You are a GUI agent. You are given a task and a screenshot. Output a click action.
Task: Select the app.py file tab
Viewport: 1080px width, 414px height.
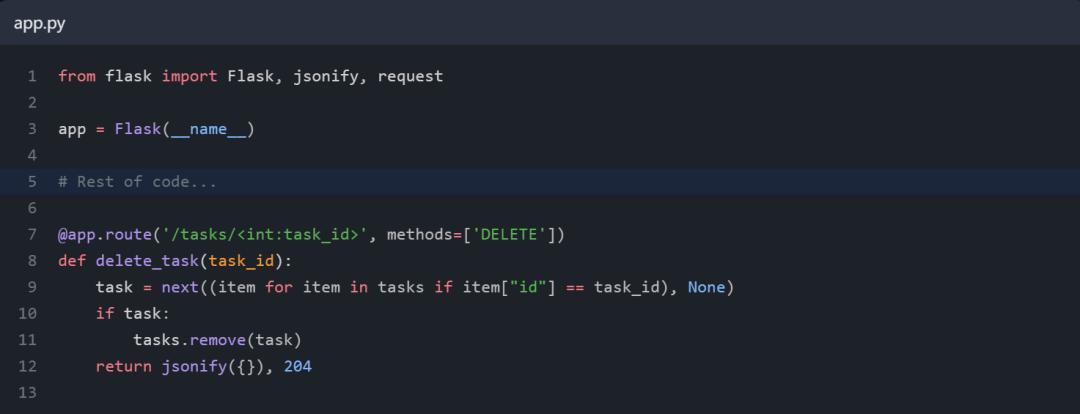[40, 23]
